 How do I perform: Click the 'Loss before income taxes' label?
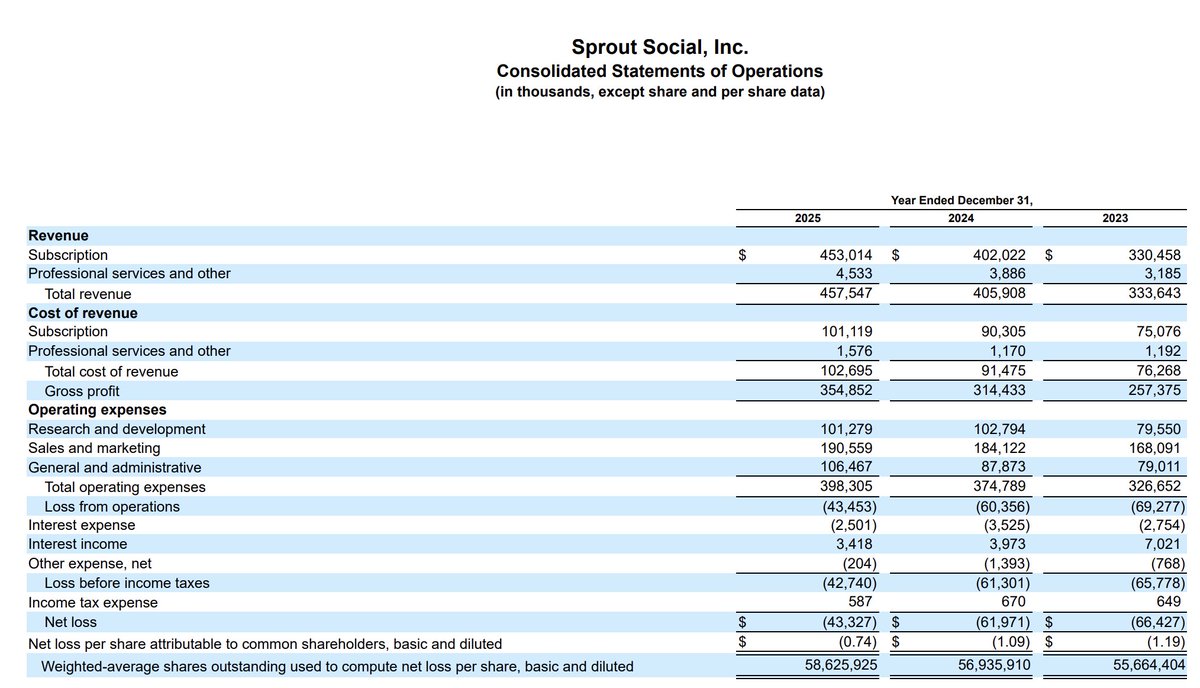(127, 583)
